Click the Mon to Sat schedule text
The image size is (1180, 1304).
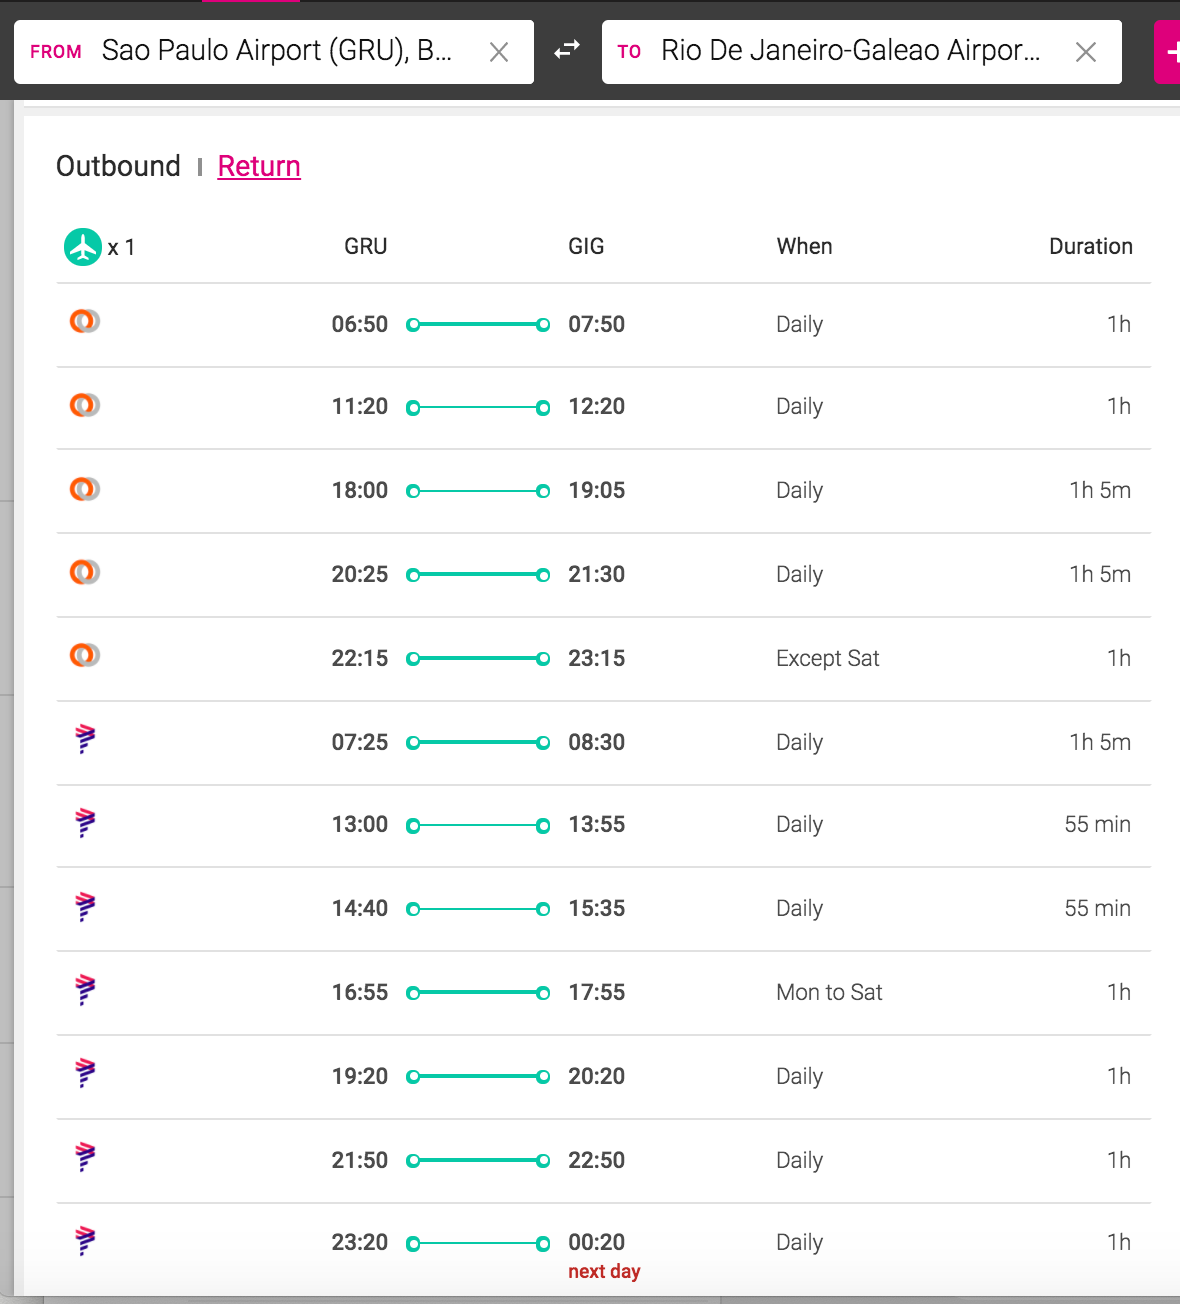click(x=829, y=992)
